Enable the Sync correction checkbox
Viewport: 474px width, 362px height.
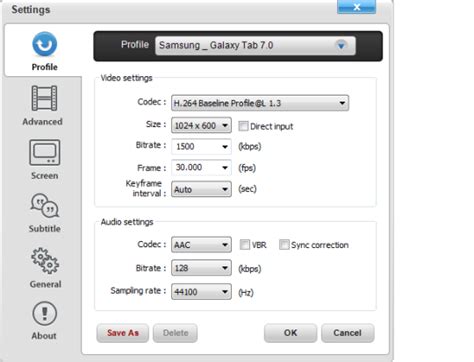(x=284, y=245)
